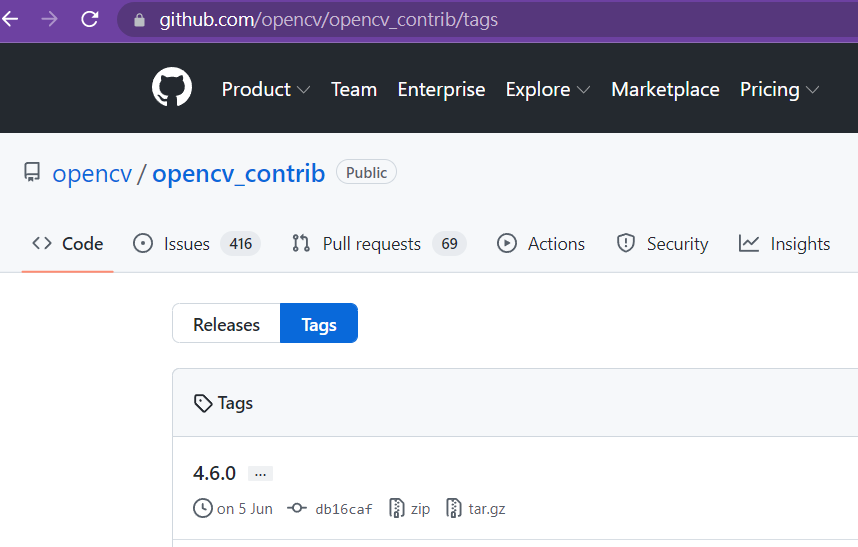Open the Issues tab
858x547 pixels.
197,243
